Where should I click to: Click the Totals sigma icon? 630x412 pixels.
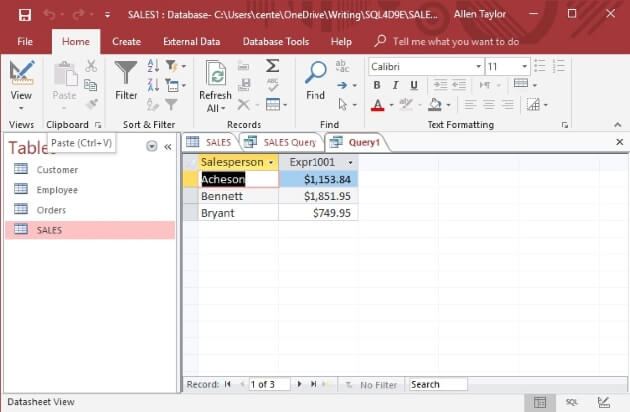click(272, 65)
